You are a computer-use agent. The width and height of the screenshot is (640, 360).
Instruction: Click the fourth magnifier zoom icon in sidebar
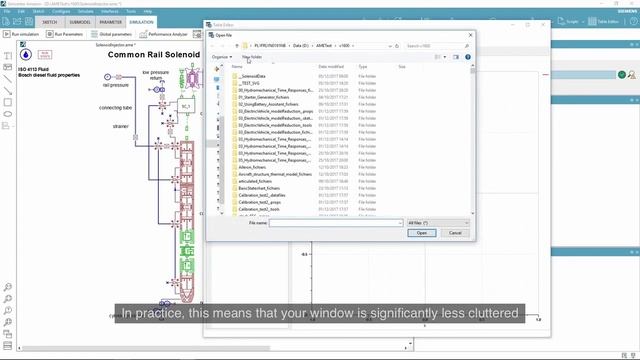(7, 322)
